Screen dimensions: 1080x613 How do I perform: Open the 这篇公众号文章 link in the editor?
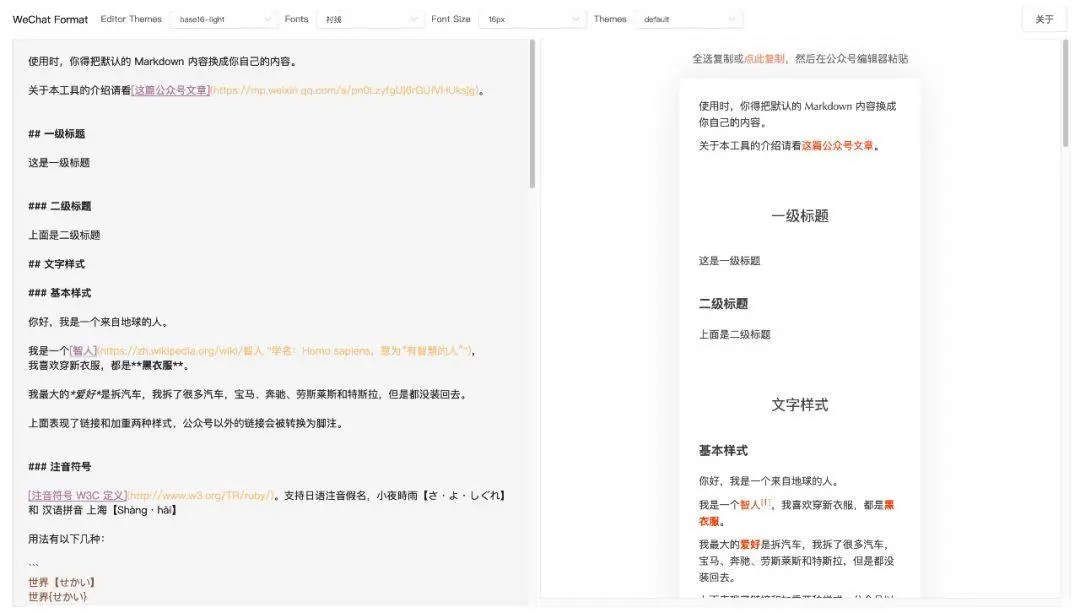pyautogui.click(x=169, y=88)
